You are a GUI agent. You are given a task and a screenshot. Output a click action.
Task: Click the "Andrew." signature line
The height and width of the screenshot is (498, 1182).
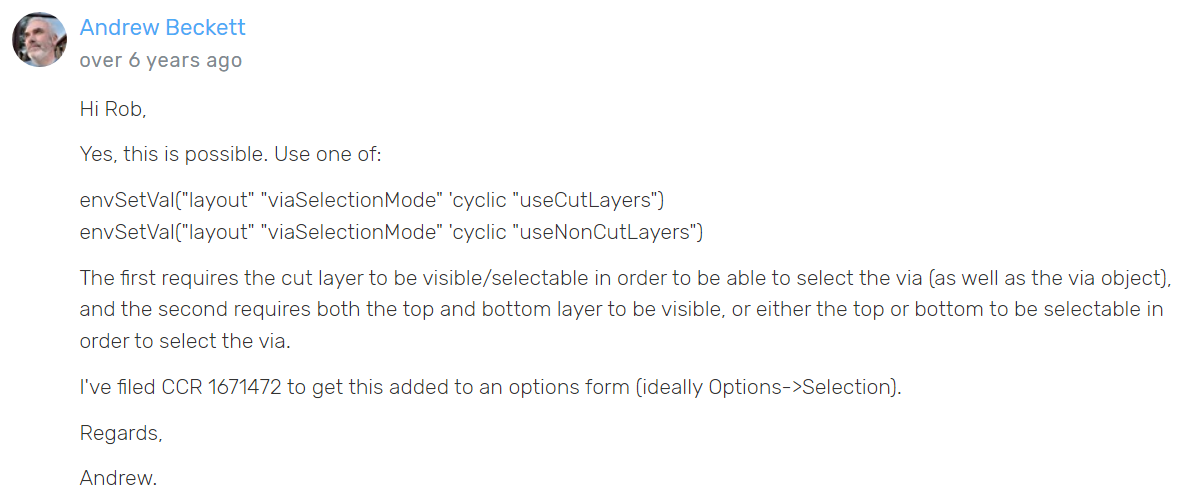[118, 479]
